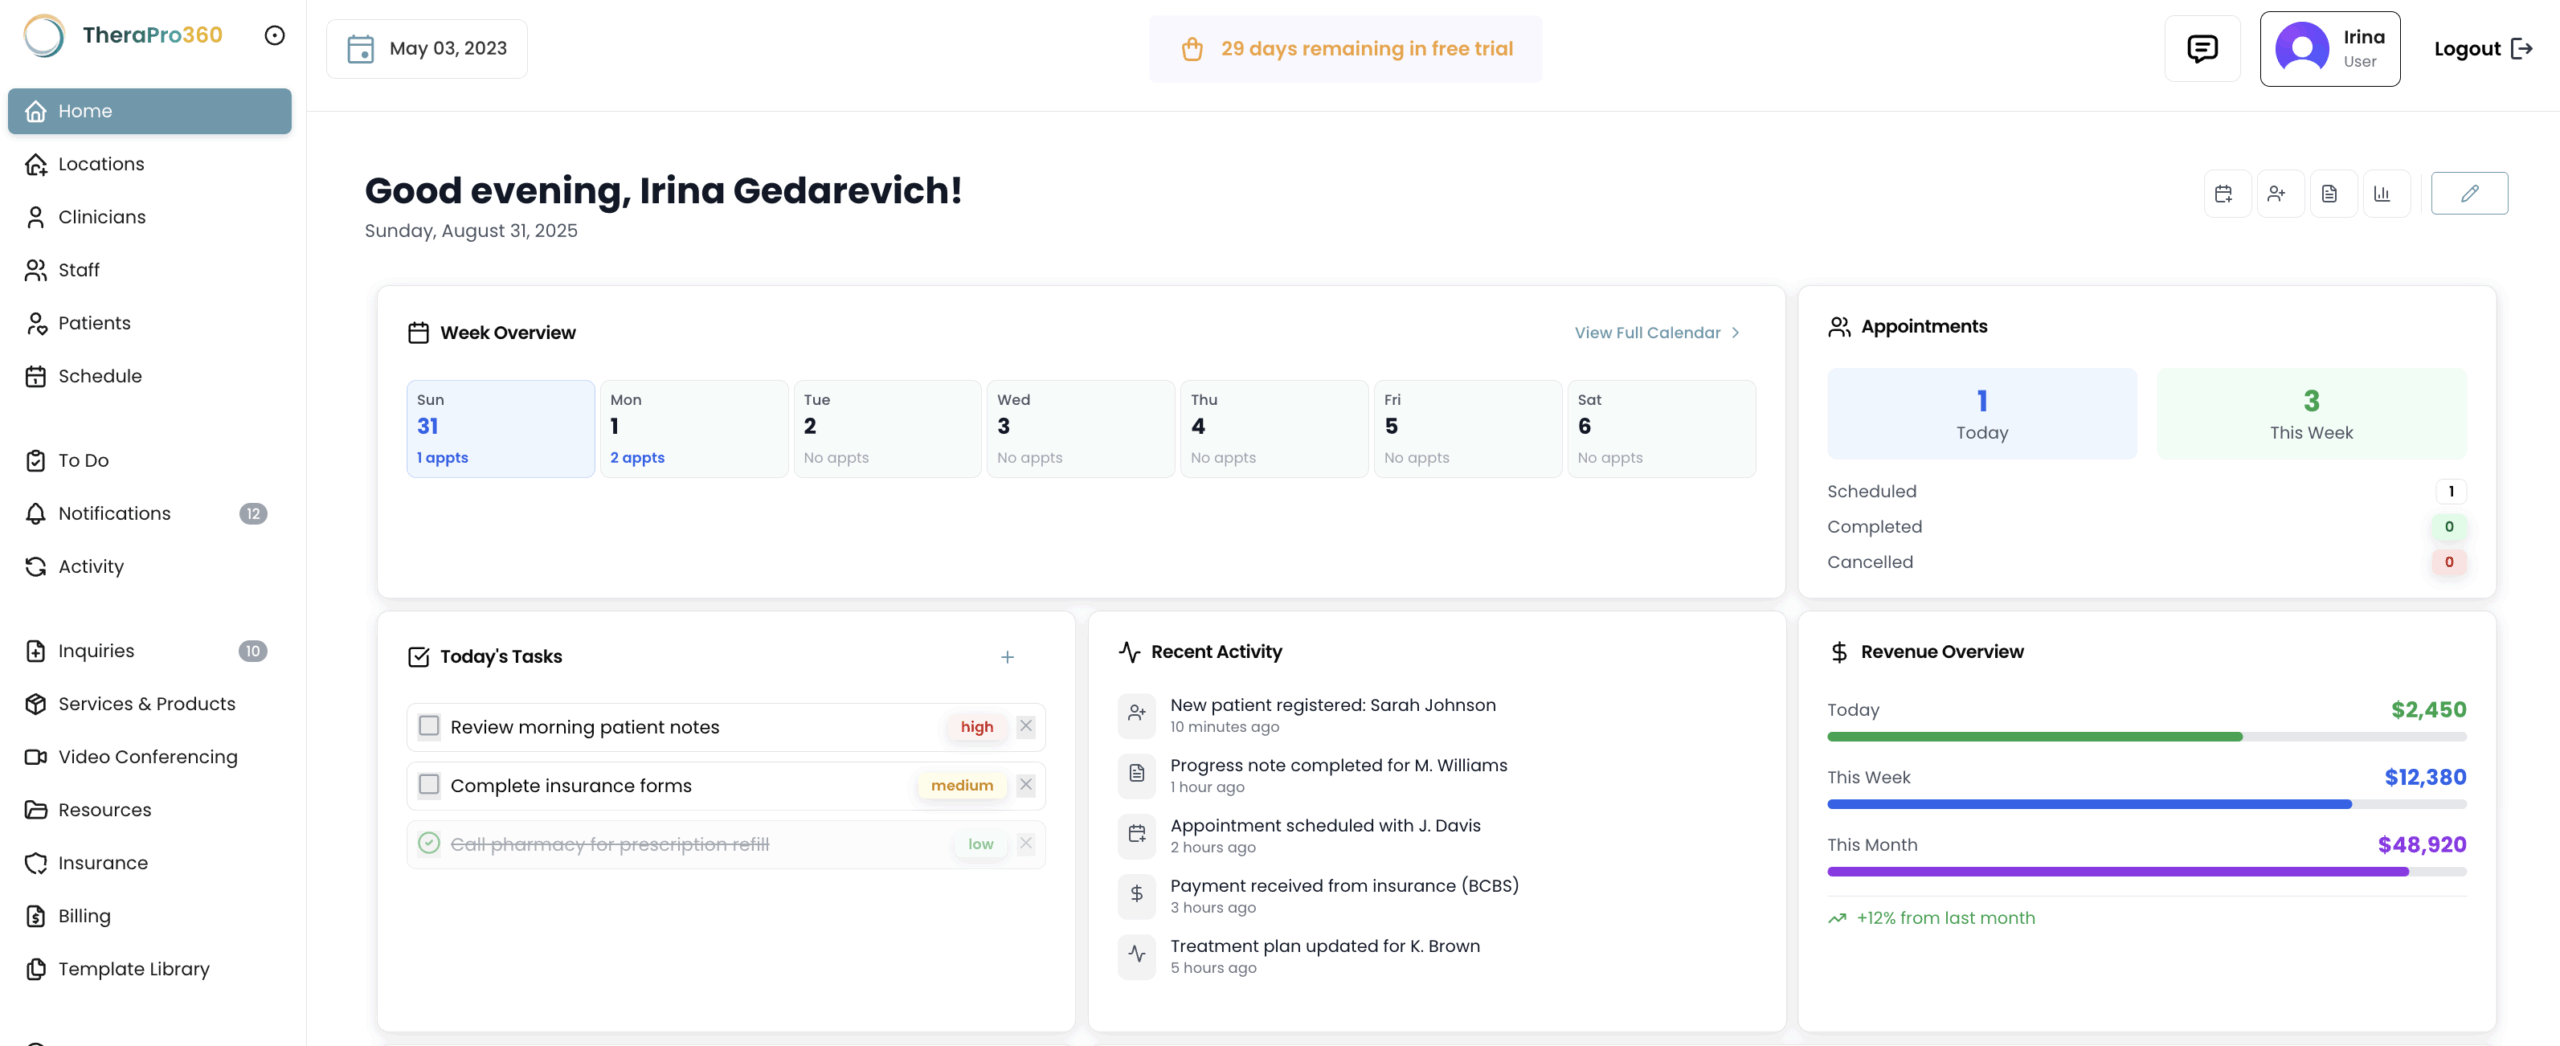Go to Home in sidebar

pyautogui.click(x=150, y=111)
